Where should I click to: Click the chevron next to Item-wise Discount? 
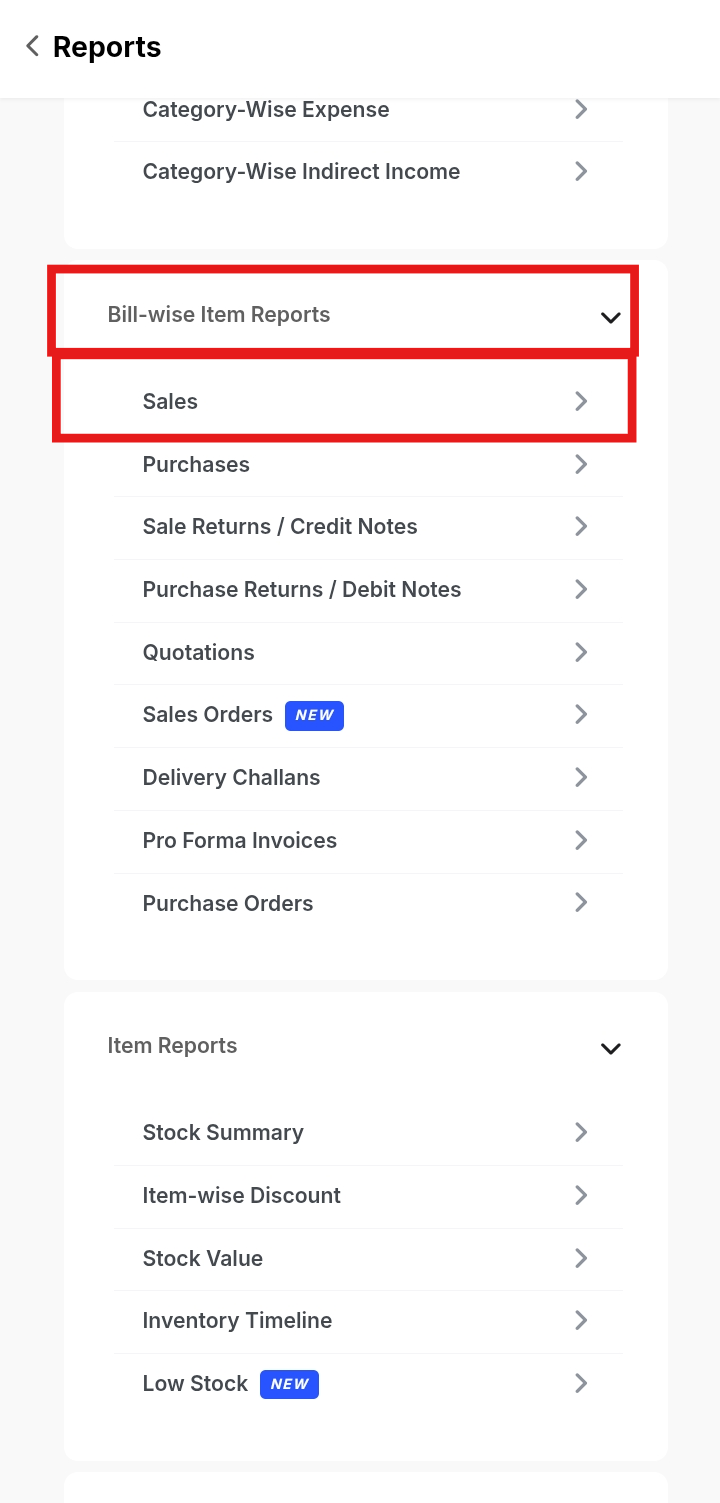coord(581,1195)
